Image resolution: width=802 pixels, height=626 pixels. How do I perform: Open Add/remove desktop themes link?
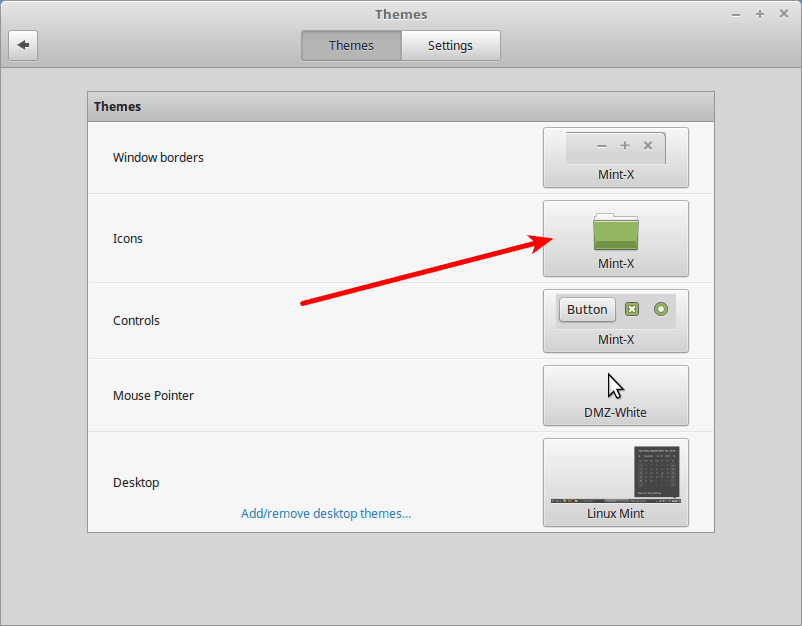coord(325,513)
